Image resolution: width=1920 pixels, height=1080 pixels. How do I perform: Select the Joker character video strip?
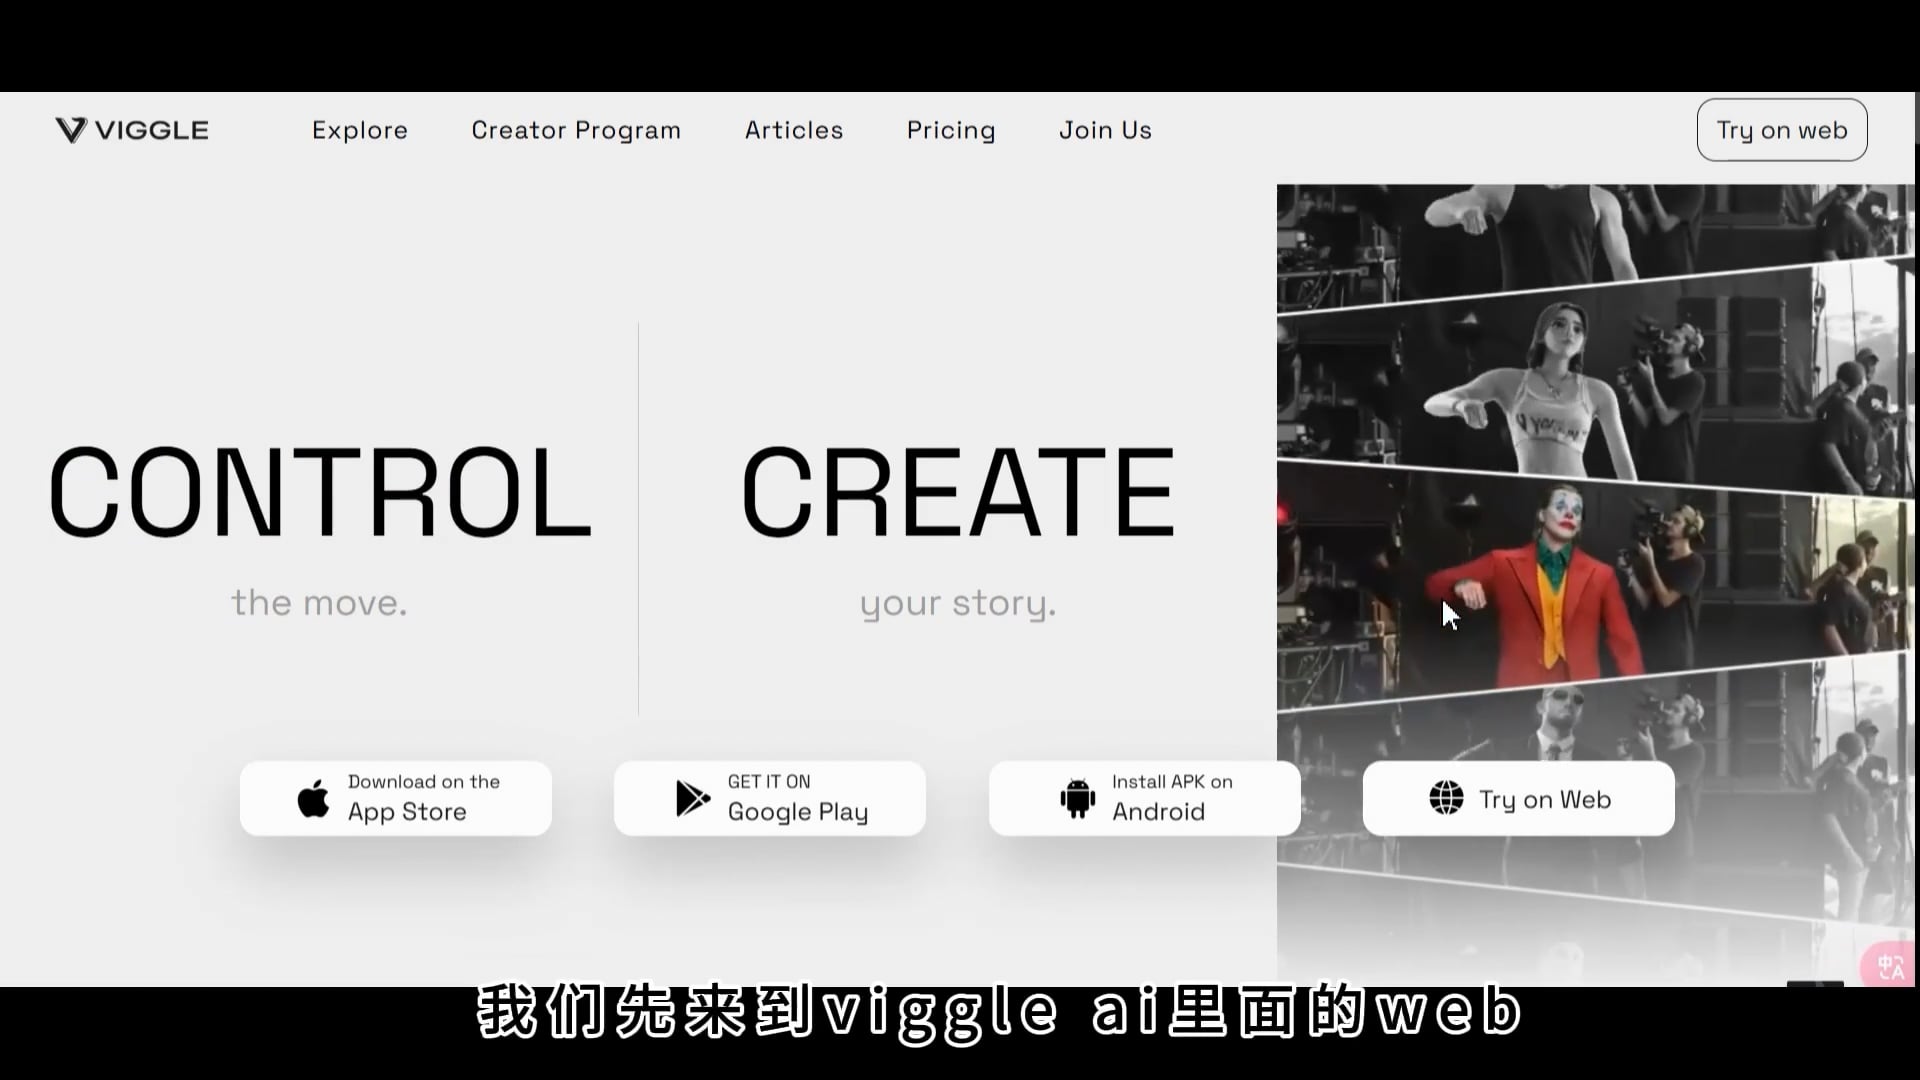coord(1595,583)
